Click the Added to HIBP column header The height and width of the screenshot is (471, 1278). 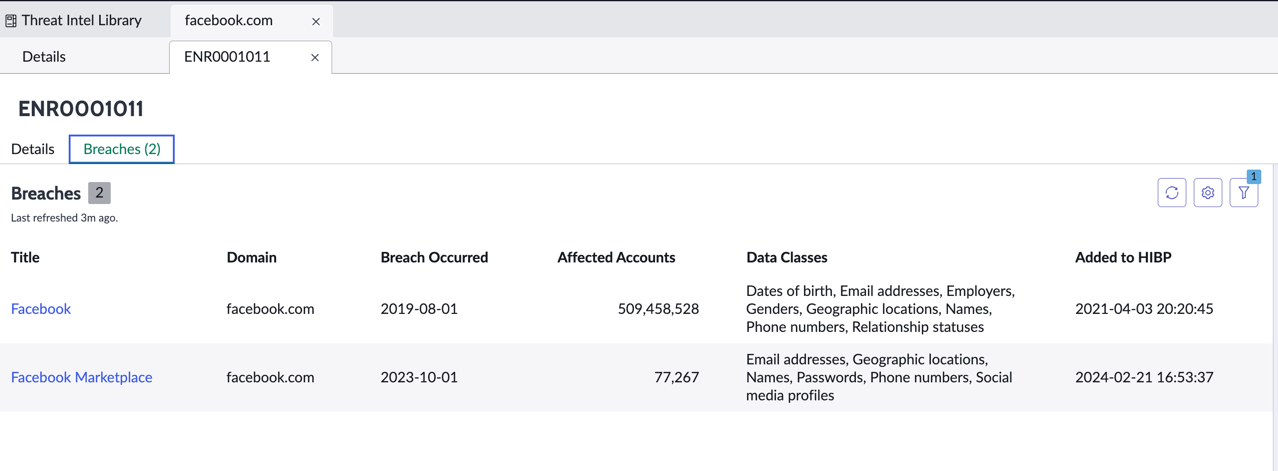1123,257
